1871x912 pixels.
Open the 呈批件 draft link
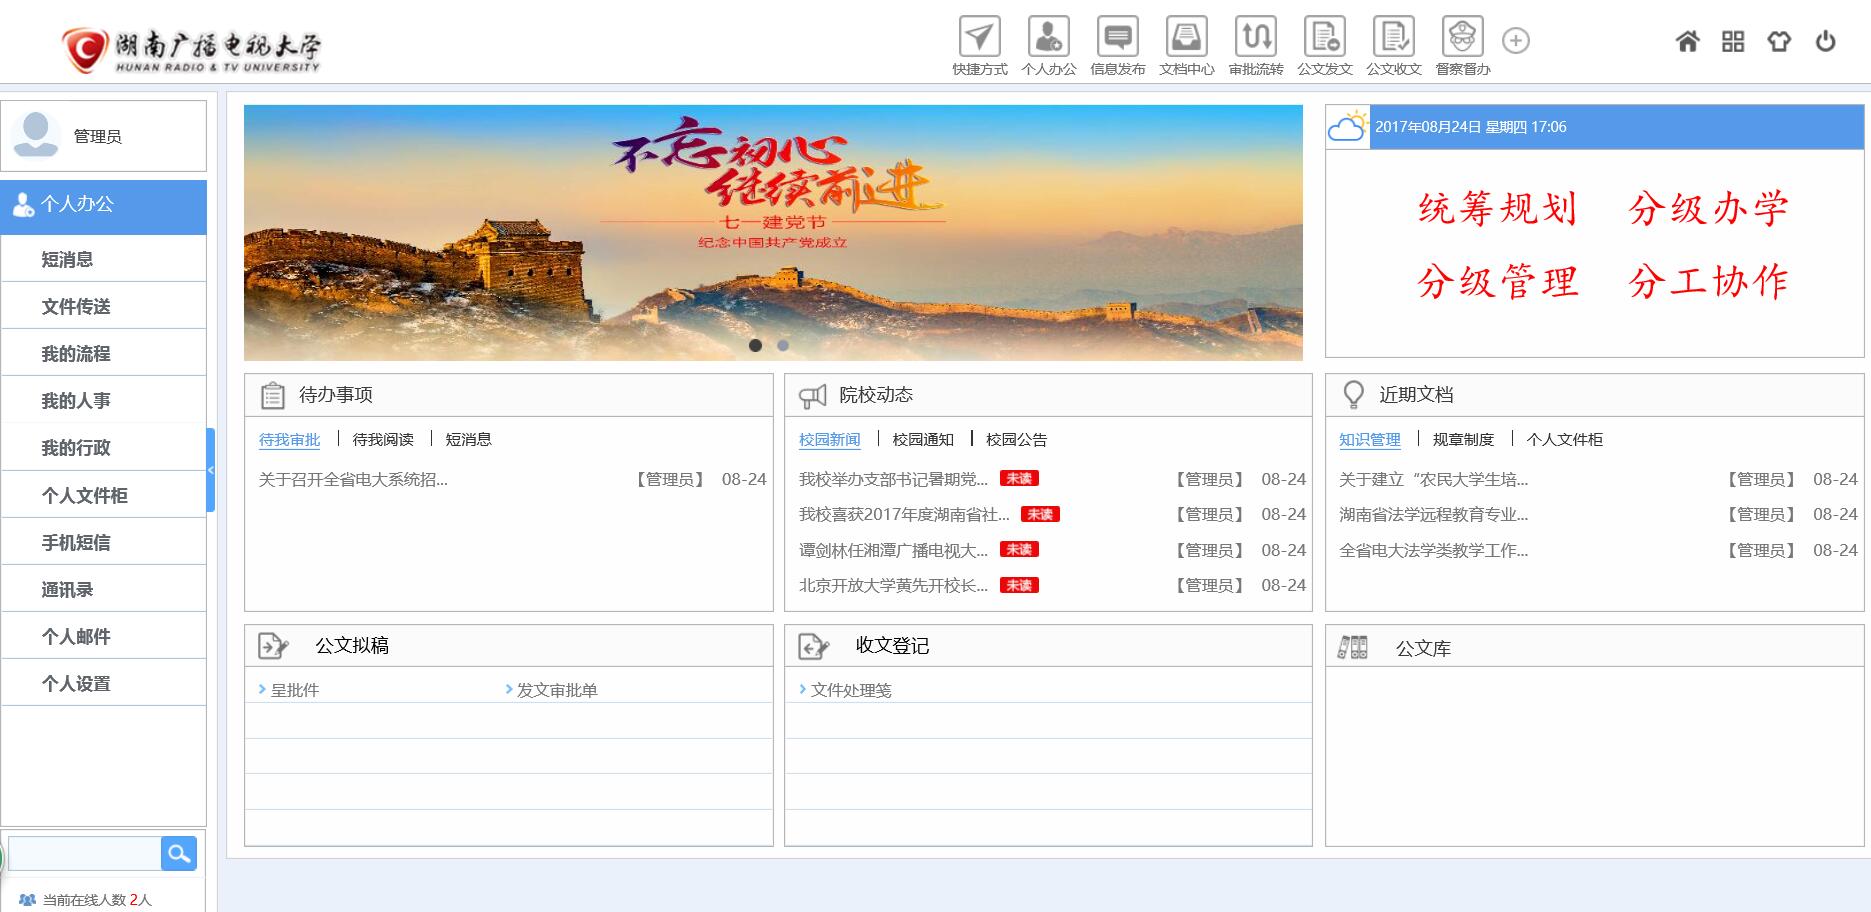pyautogui.click(x=295, y=690)
